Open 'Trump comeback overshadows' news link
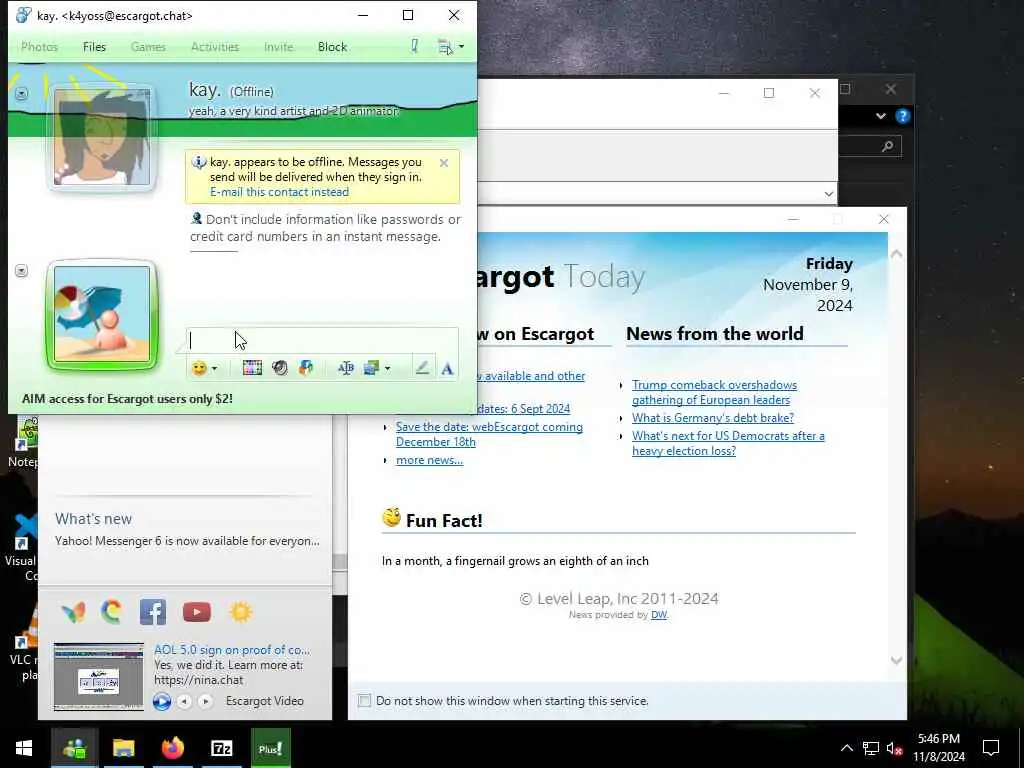The height and width of the screenshot is (768, 1024). click(714, 392)
